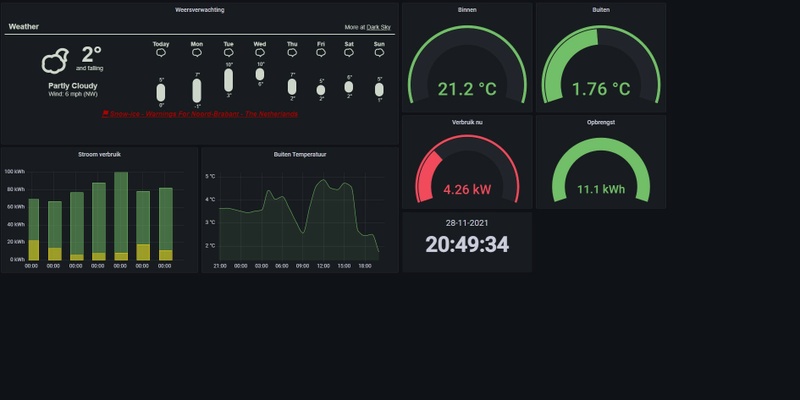Image resolution: width=800 pixels, height=400 pixels.
Task: Click Friday's forecast cloud icon
Action: (x=320, y=53)
